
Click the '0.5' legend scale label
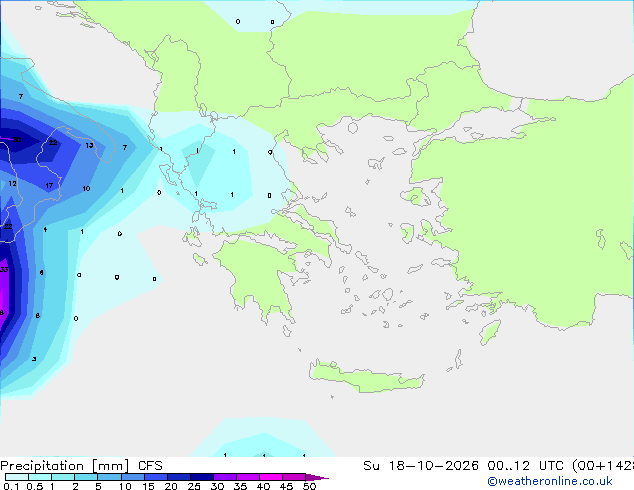pyautogui.click(x=34, y=486)
